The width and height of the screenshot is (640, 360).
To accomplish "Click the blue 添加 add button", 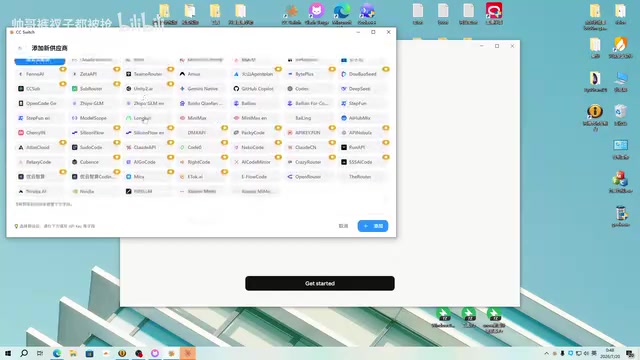I will [x=373, y=226].
